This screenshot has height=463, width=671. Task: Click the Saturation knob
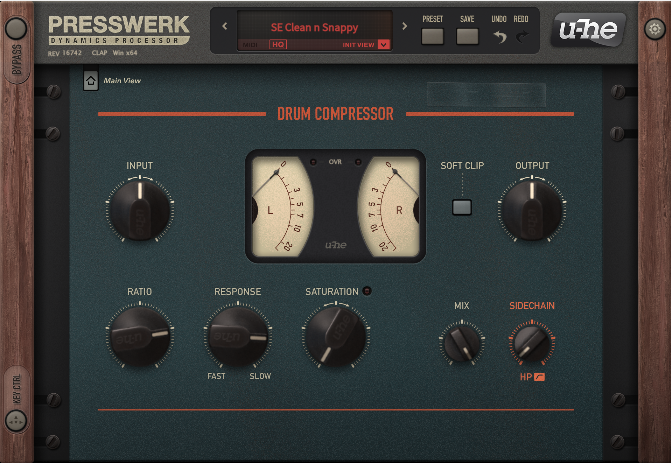(x=336, y=335)
